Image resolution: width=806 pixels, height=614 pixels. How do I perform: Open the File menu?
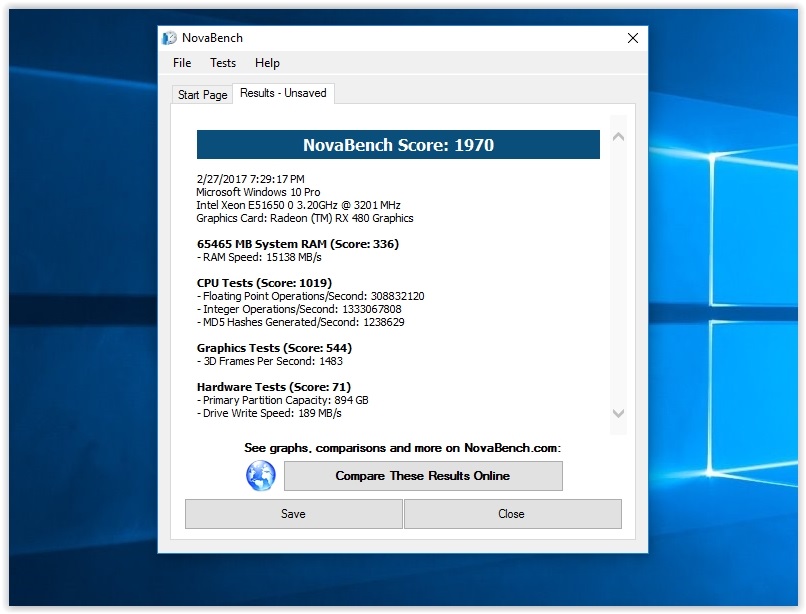tap(182, 63)
